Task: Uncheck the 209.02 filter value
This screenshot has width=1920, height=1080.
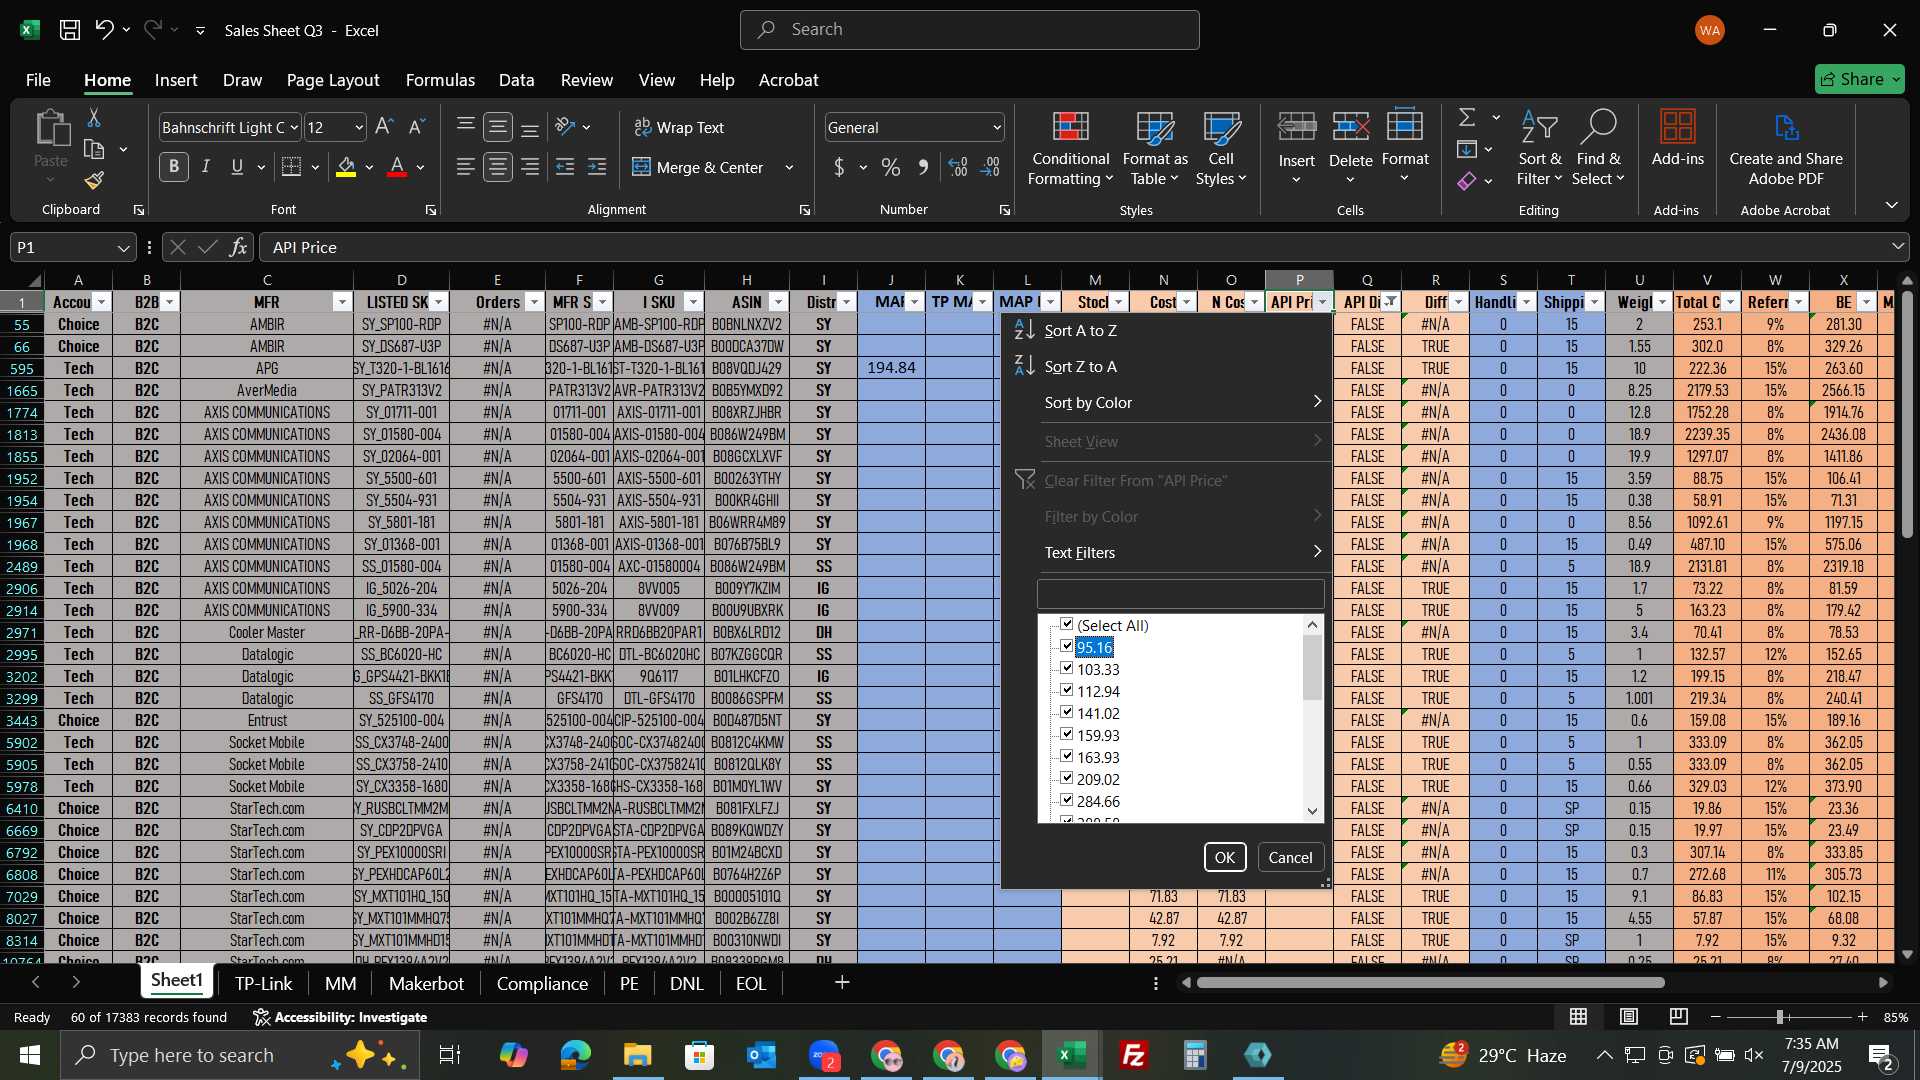Action: pyautogui.click(x=1067, y=778)
